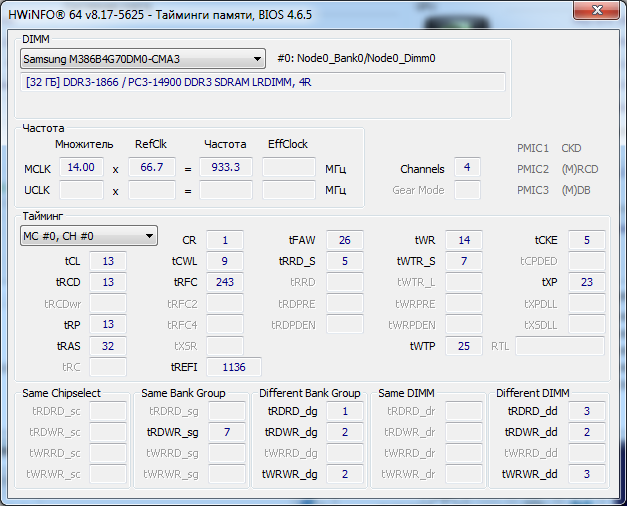Click the #0: Node0_Bank0/Node0_Dimm0 slot text
This screenshot has width=627, height=506.
pyautogui.click(x=356, y=58)
